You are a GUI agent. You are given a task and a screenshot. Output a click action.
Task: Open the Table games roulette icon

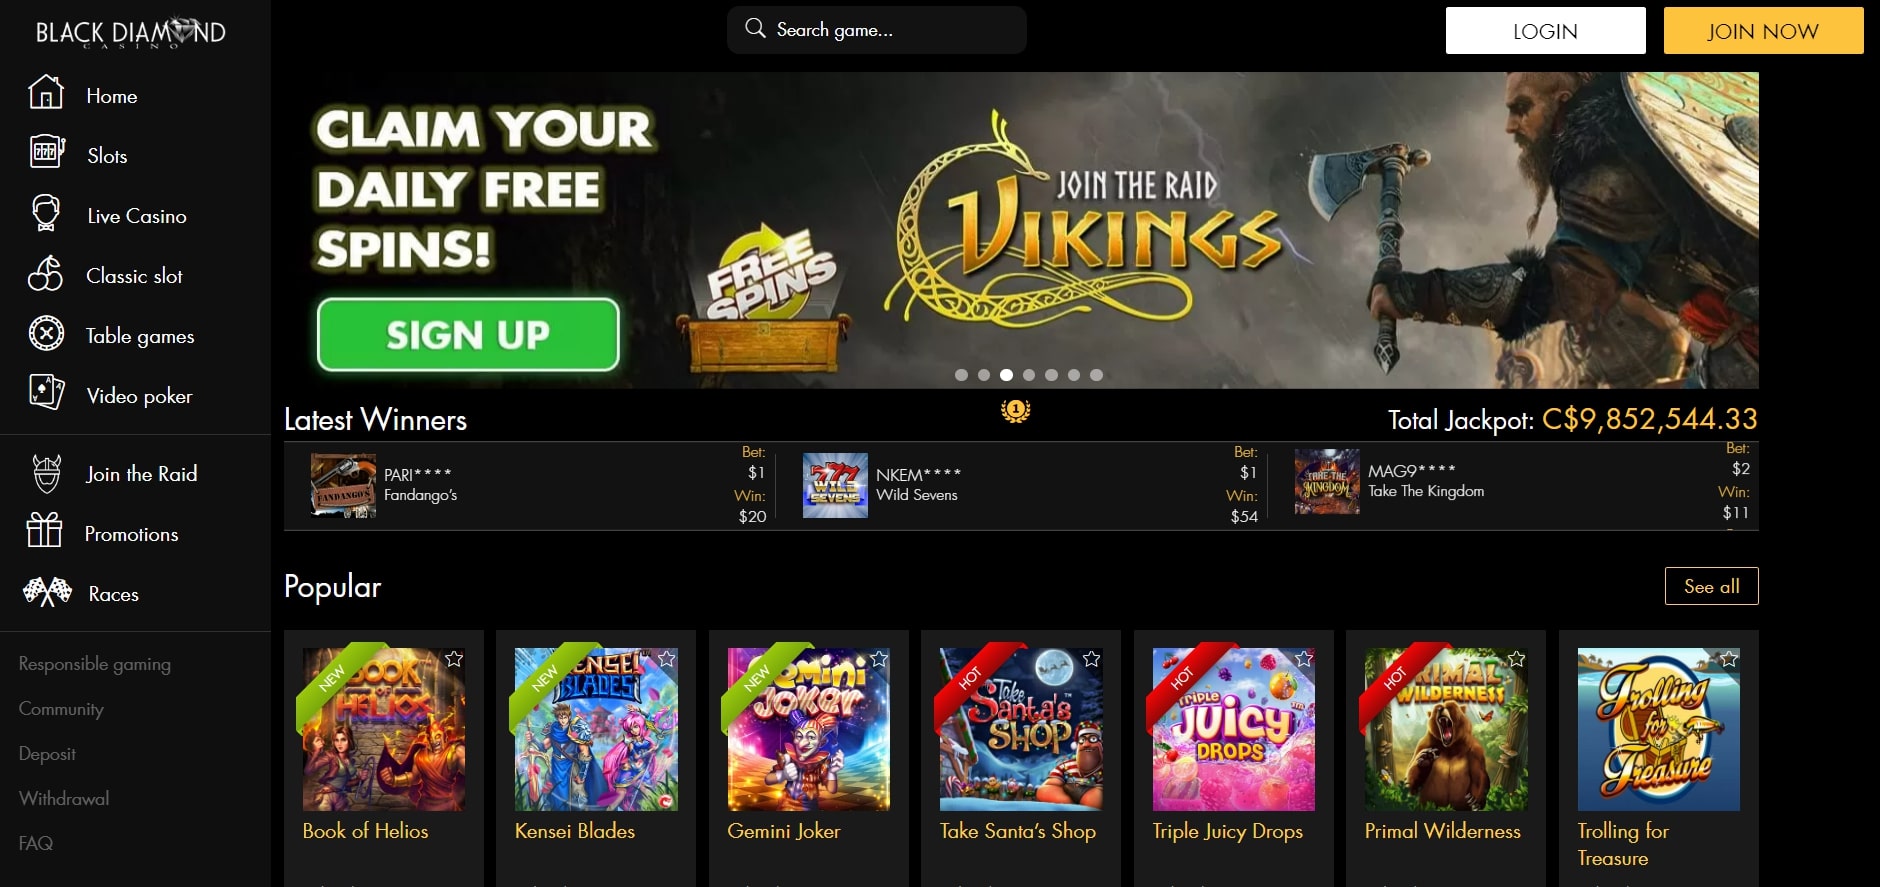[x=46, y=333]
